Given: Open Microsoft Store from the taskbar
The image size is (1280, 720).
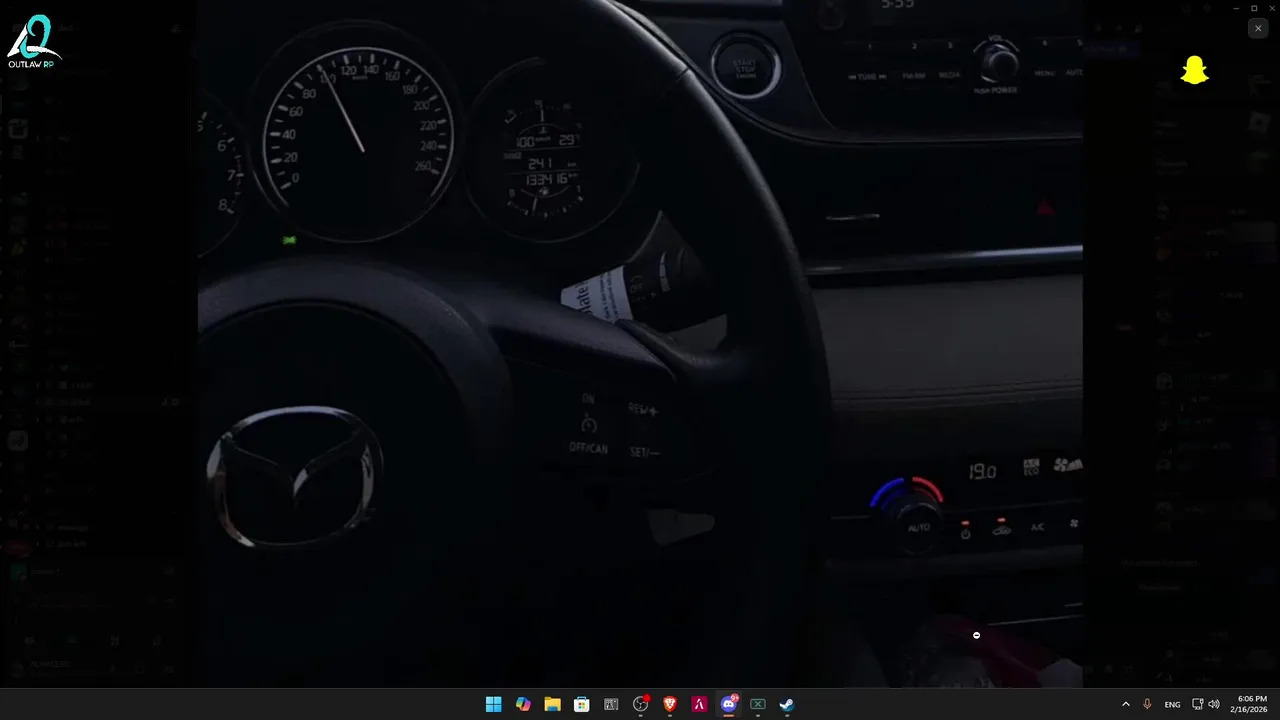Looking at the screenshot, I should pyautogui.click(x=581, y=704).
